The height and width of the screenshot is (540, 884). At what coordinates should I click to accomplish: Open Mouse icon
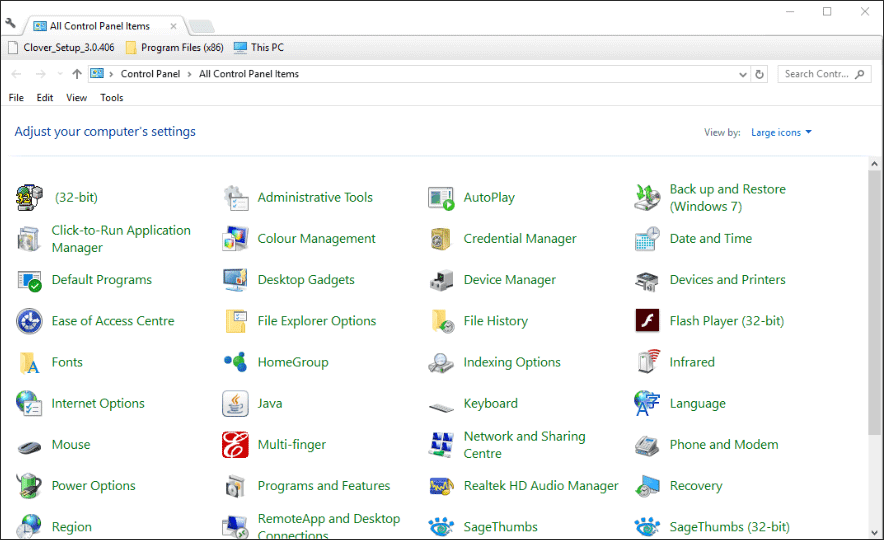click(x=29, y=447)
